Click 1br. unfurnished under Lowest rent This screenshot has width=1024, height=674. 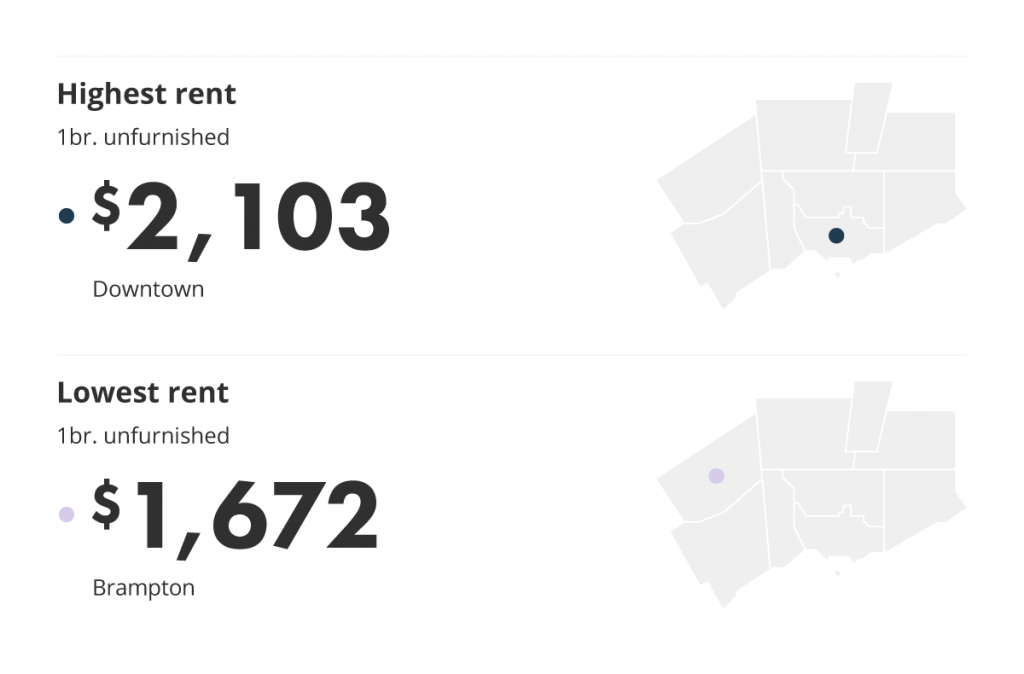[x=143, y=436]
